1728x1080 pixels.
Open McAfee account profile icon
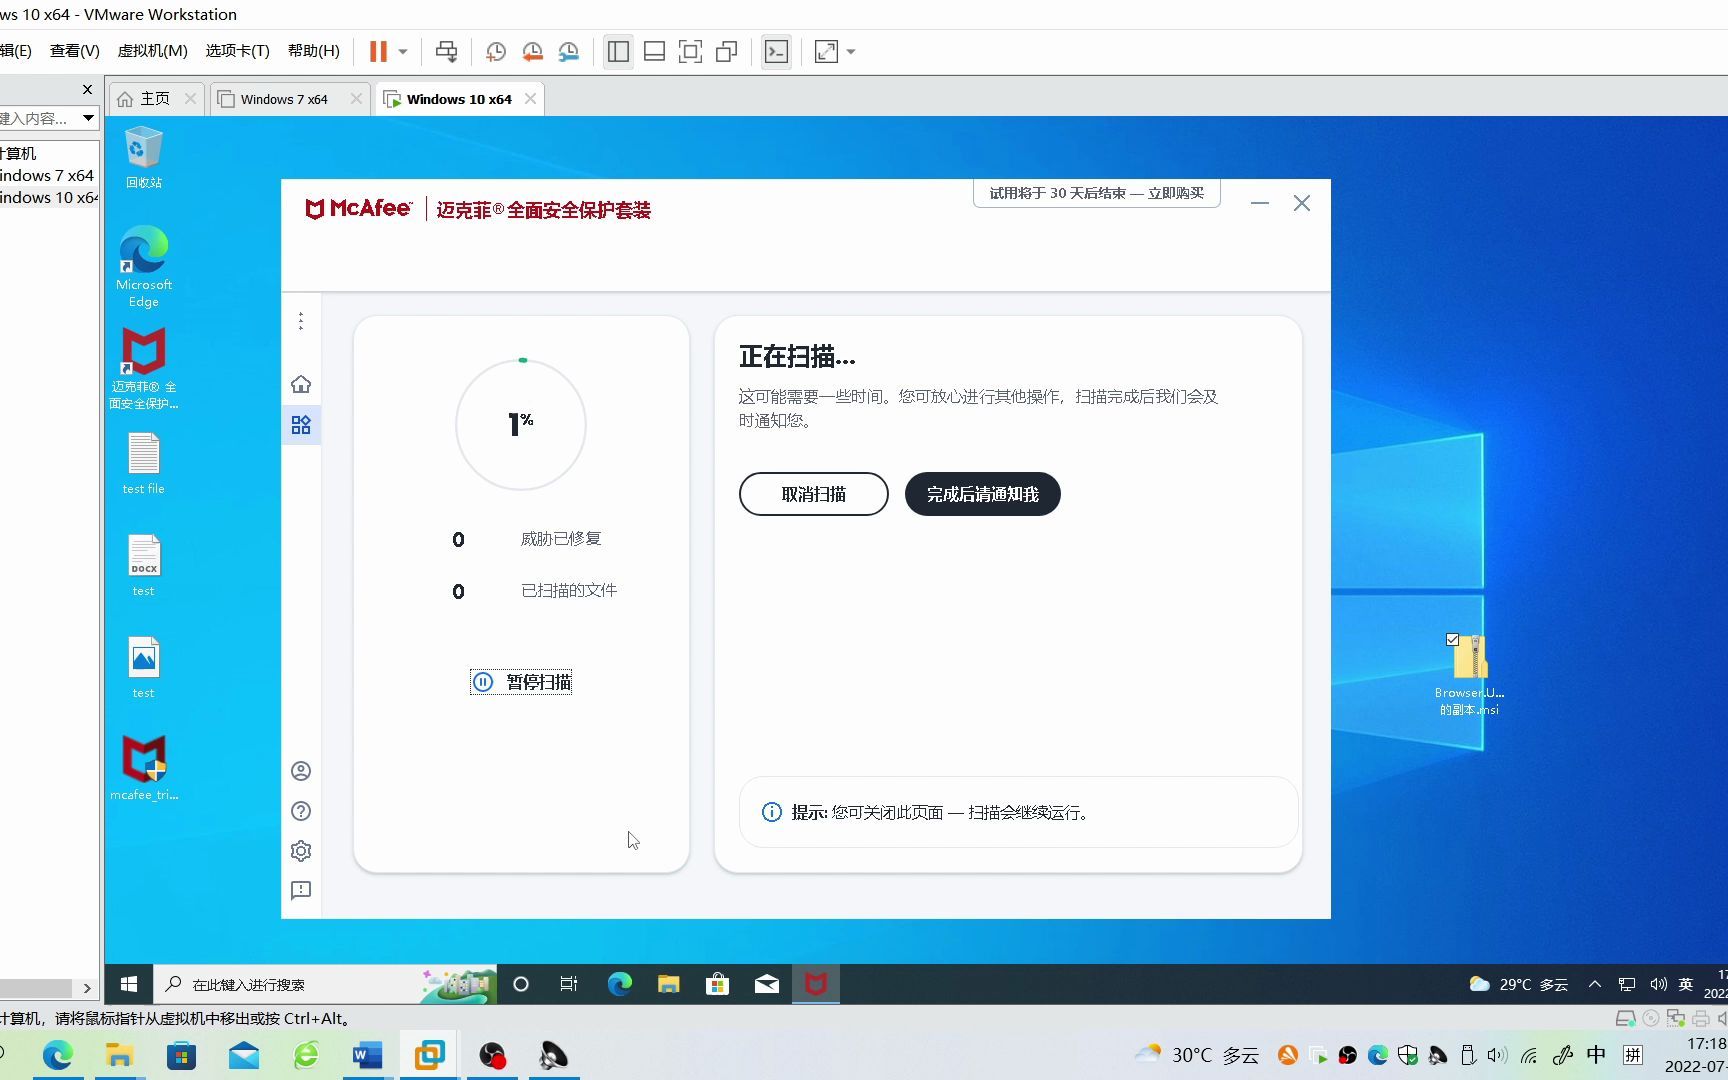[301, 771]
